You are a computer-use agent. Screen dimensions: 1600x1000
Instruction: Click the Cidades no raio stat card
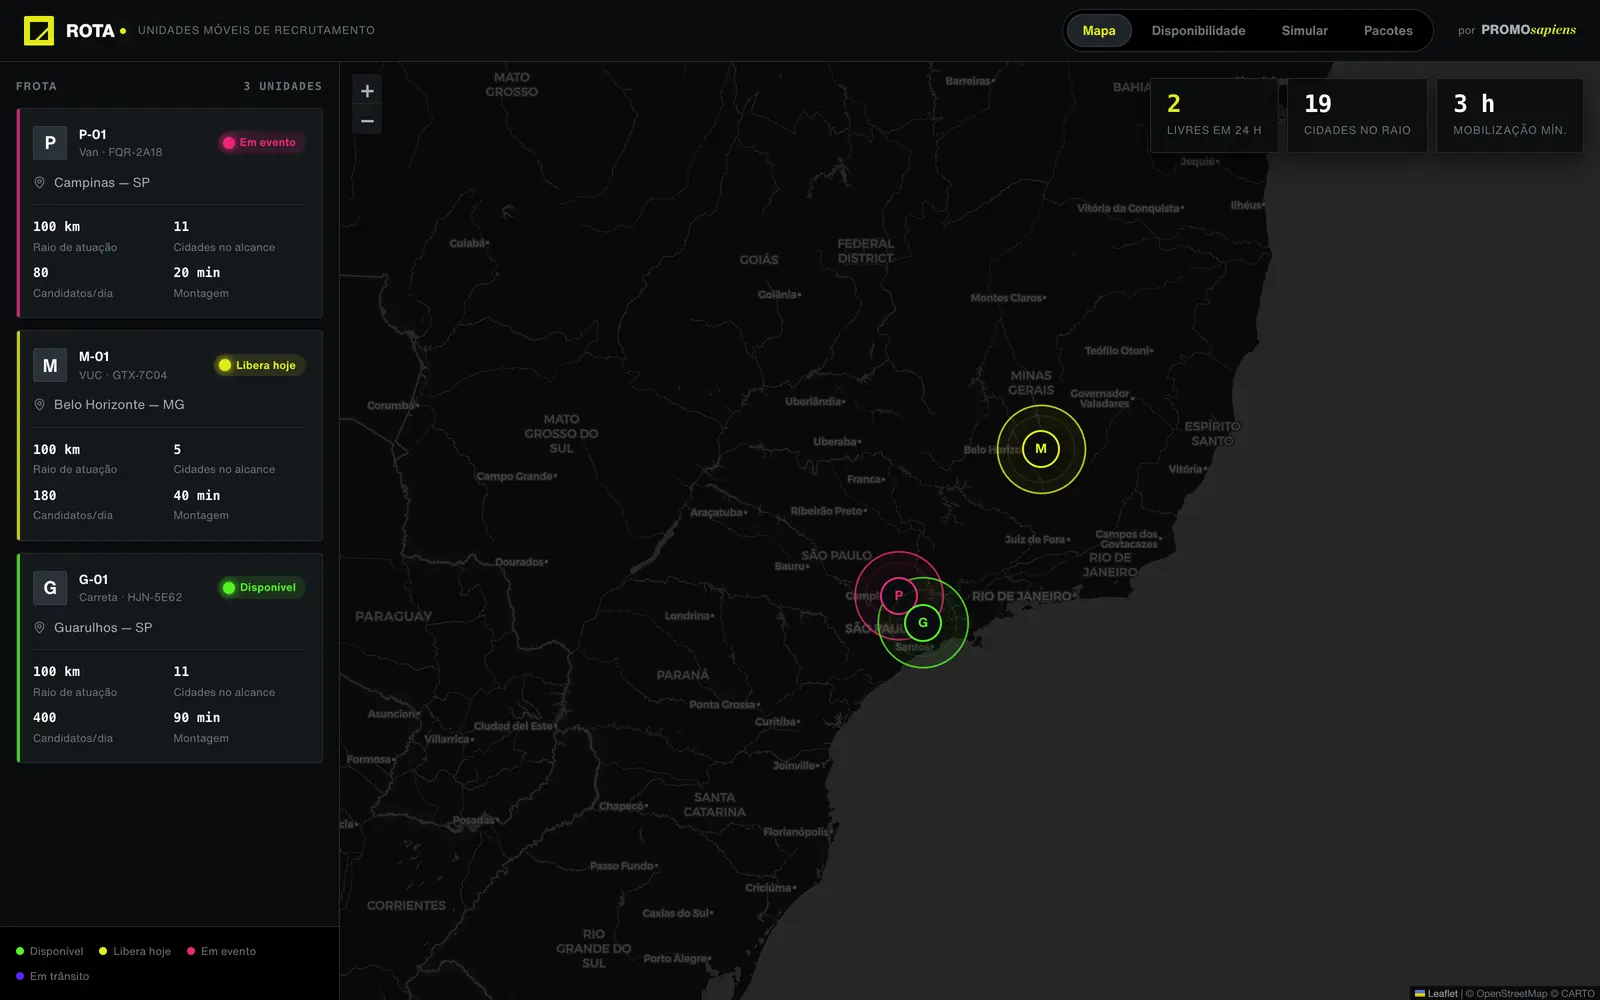[x=1357, y=116]
